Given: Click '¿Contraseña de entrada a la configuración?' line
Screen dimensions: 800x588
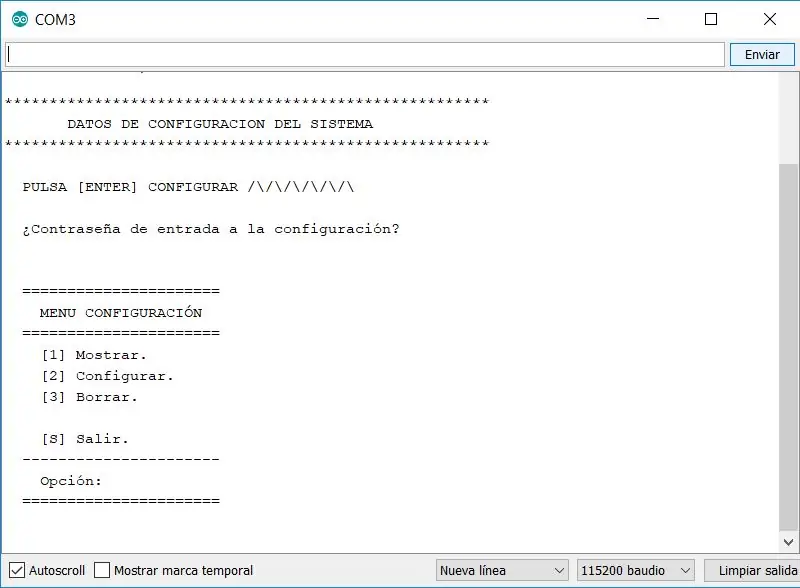Looking at the screenshot, I should click(211, 229).
